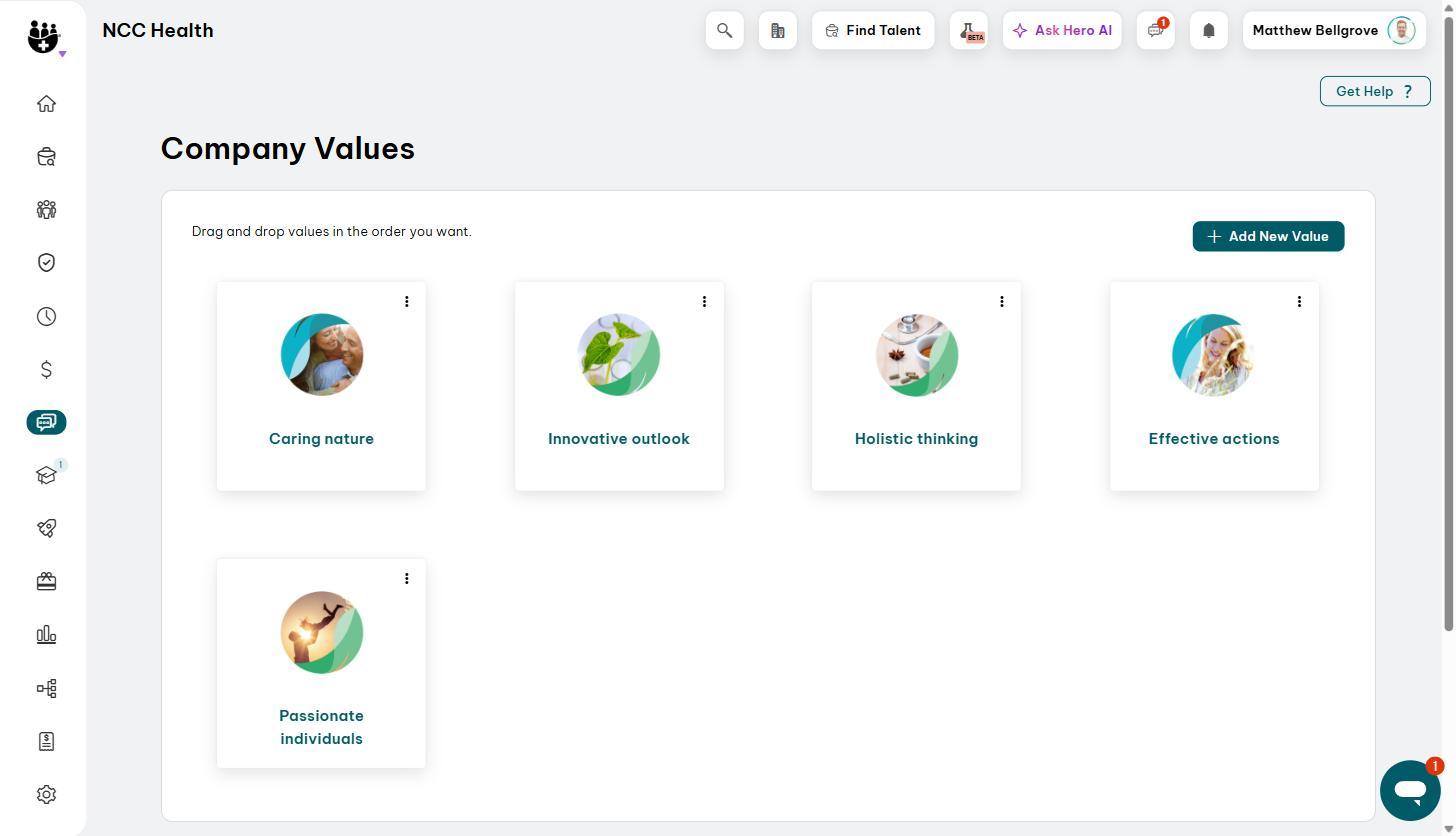Click the Add New Value button
This screenshot has width=1456, height=836.
(x=1268, y=237)
